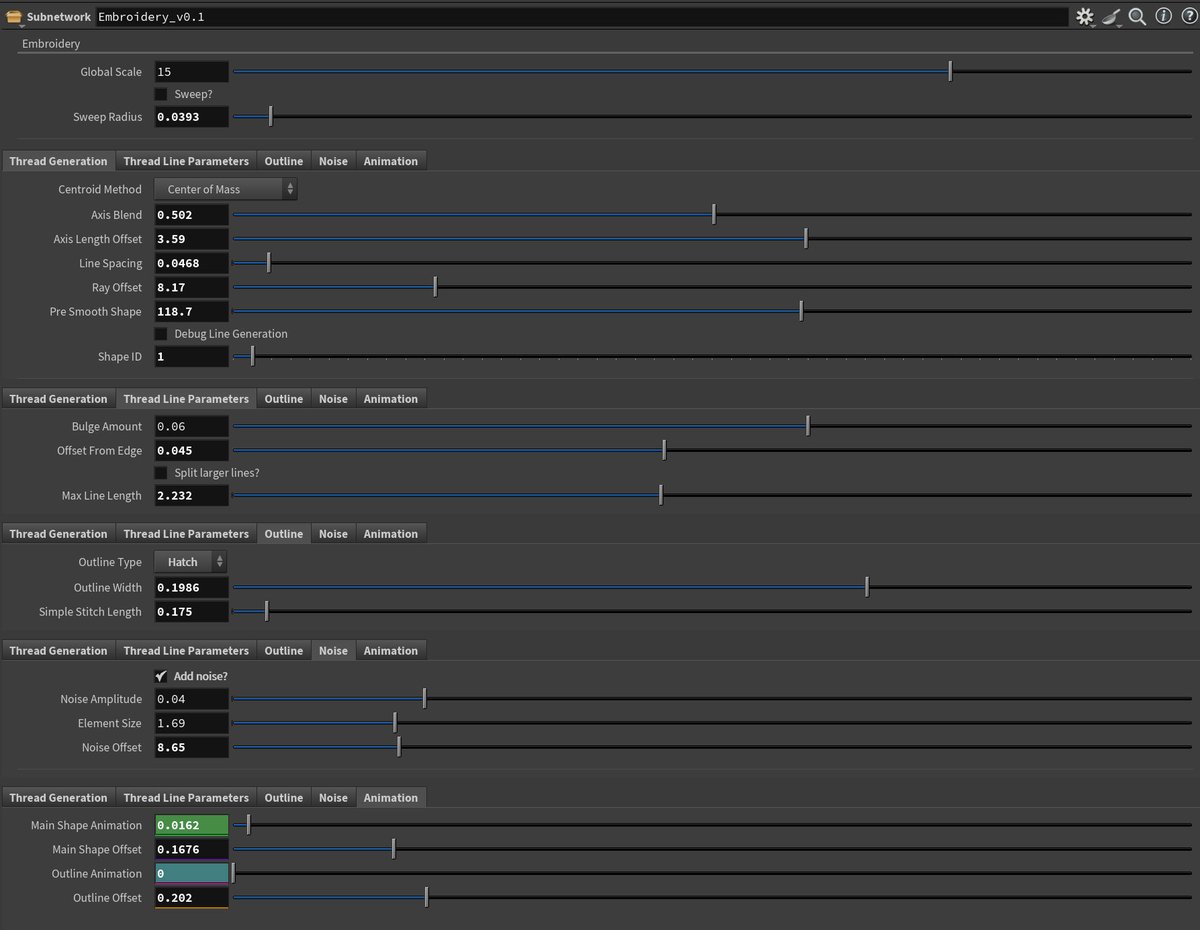The height and width of the screenshot is (930, 1200).
Task: Click the Axis Blend slider handle
Action: 714,215
